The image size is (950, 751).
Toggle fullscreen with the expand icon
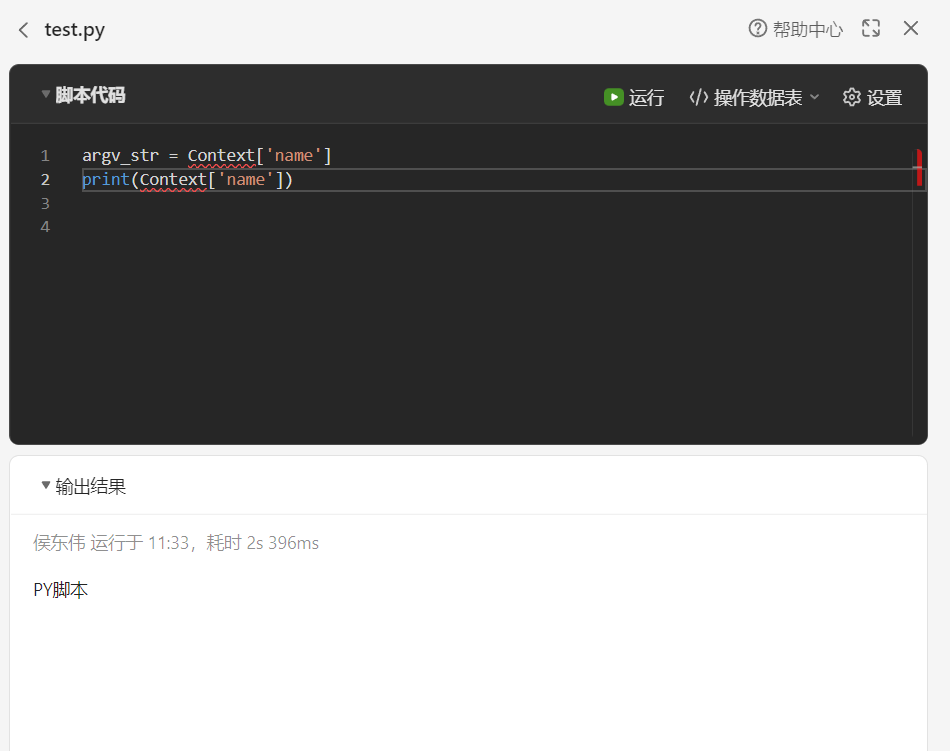pyautogui.click(x=871, y=28)
